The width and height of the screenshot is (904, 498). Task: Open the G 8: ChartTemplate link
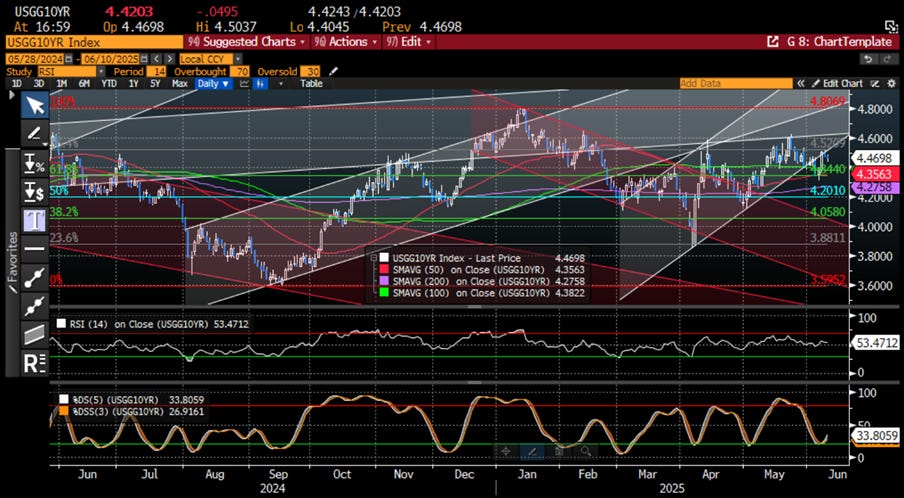click(837, 42)
